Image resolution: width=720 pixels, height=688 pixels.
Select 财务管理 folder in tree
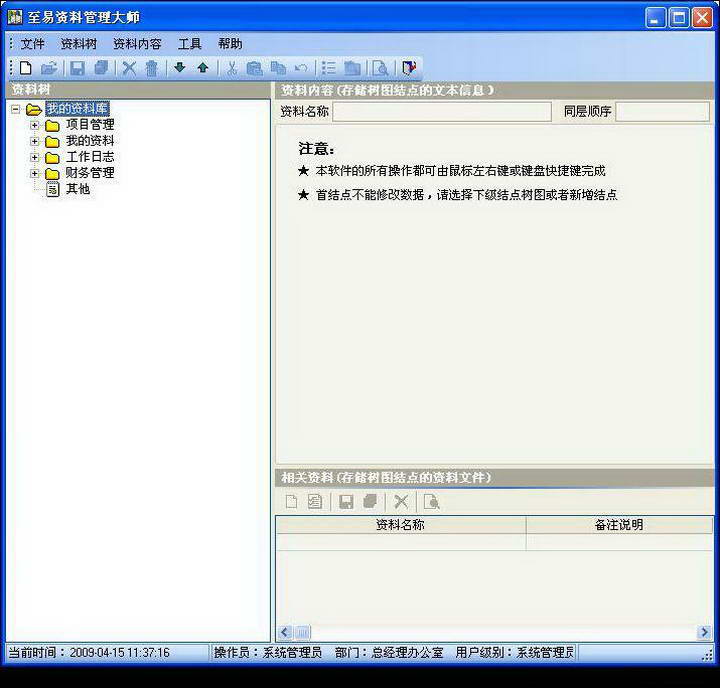[x=90, y=173]
